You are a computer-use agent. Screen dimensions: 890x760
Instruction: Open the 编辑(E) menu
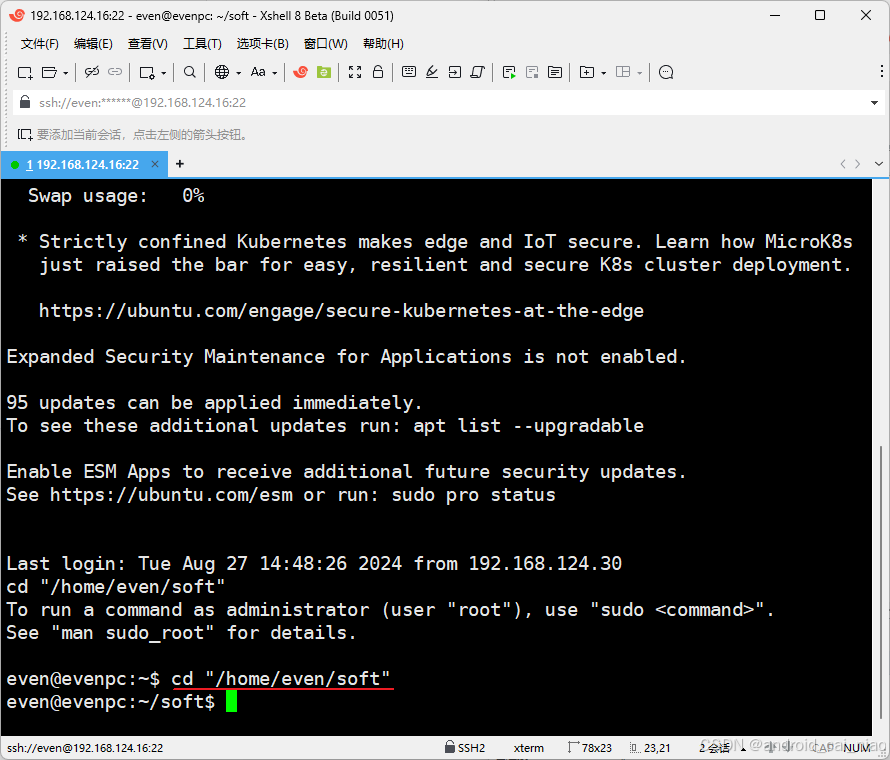pos(93,44)
